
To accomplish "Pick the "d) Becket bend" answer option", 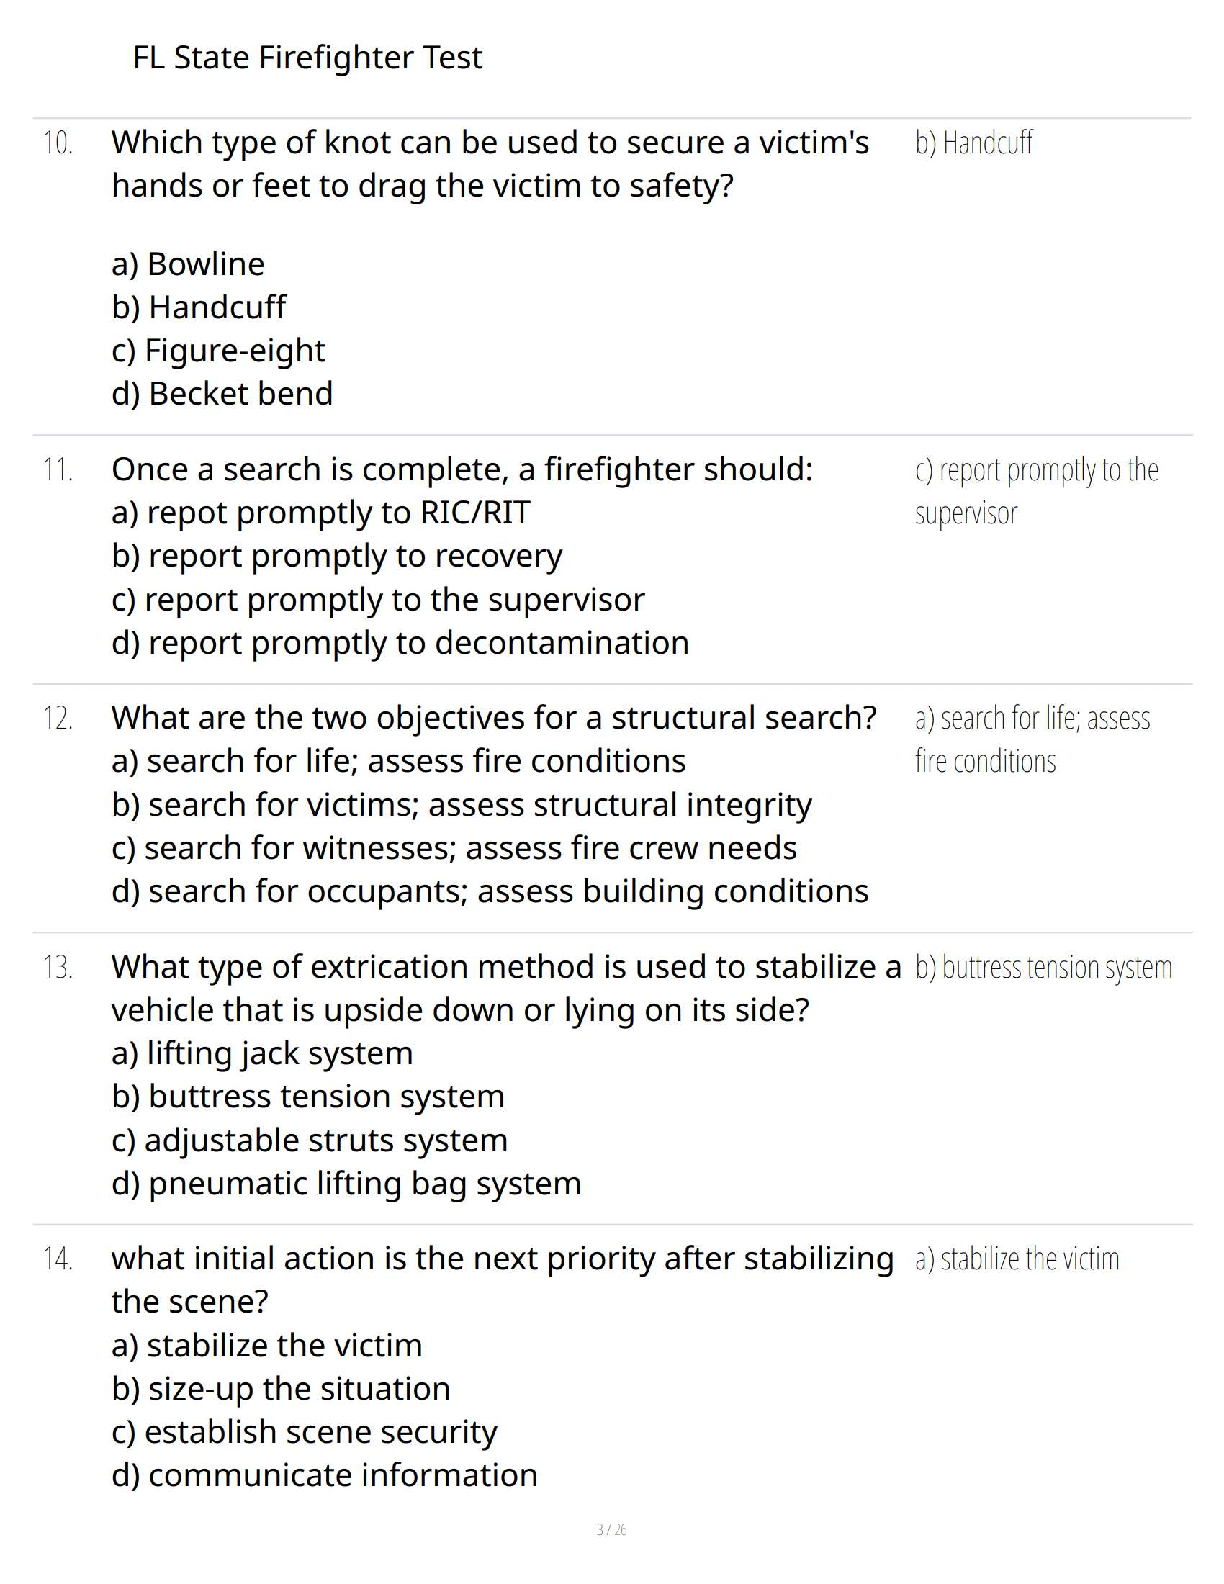I will [x=222, y=394].
